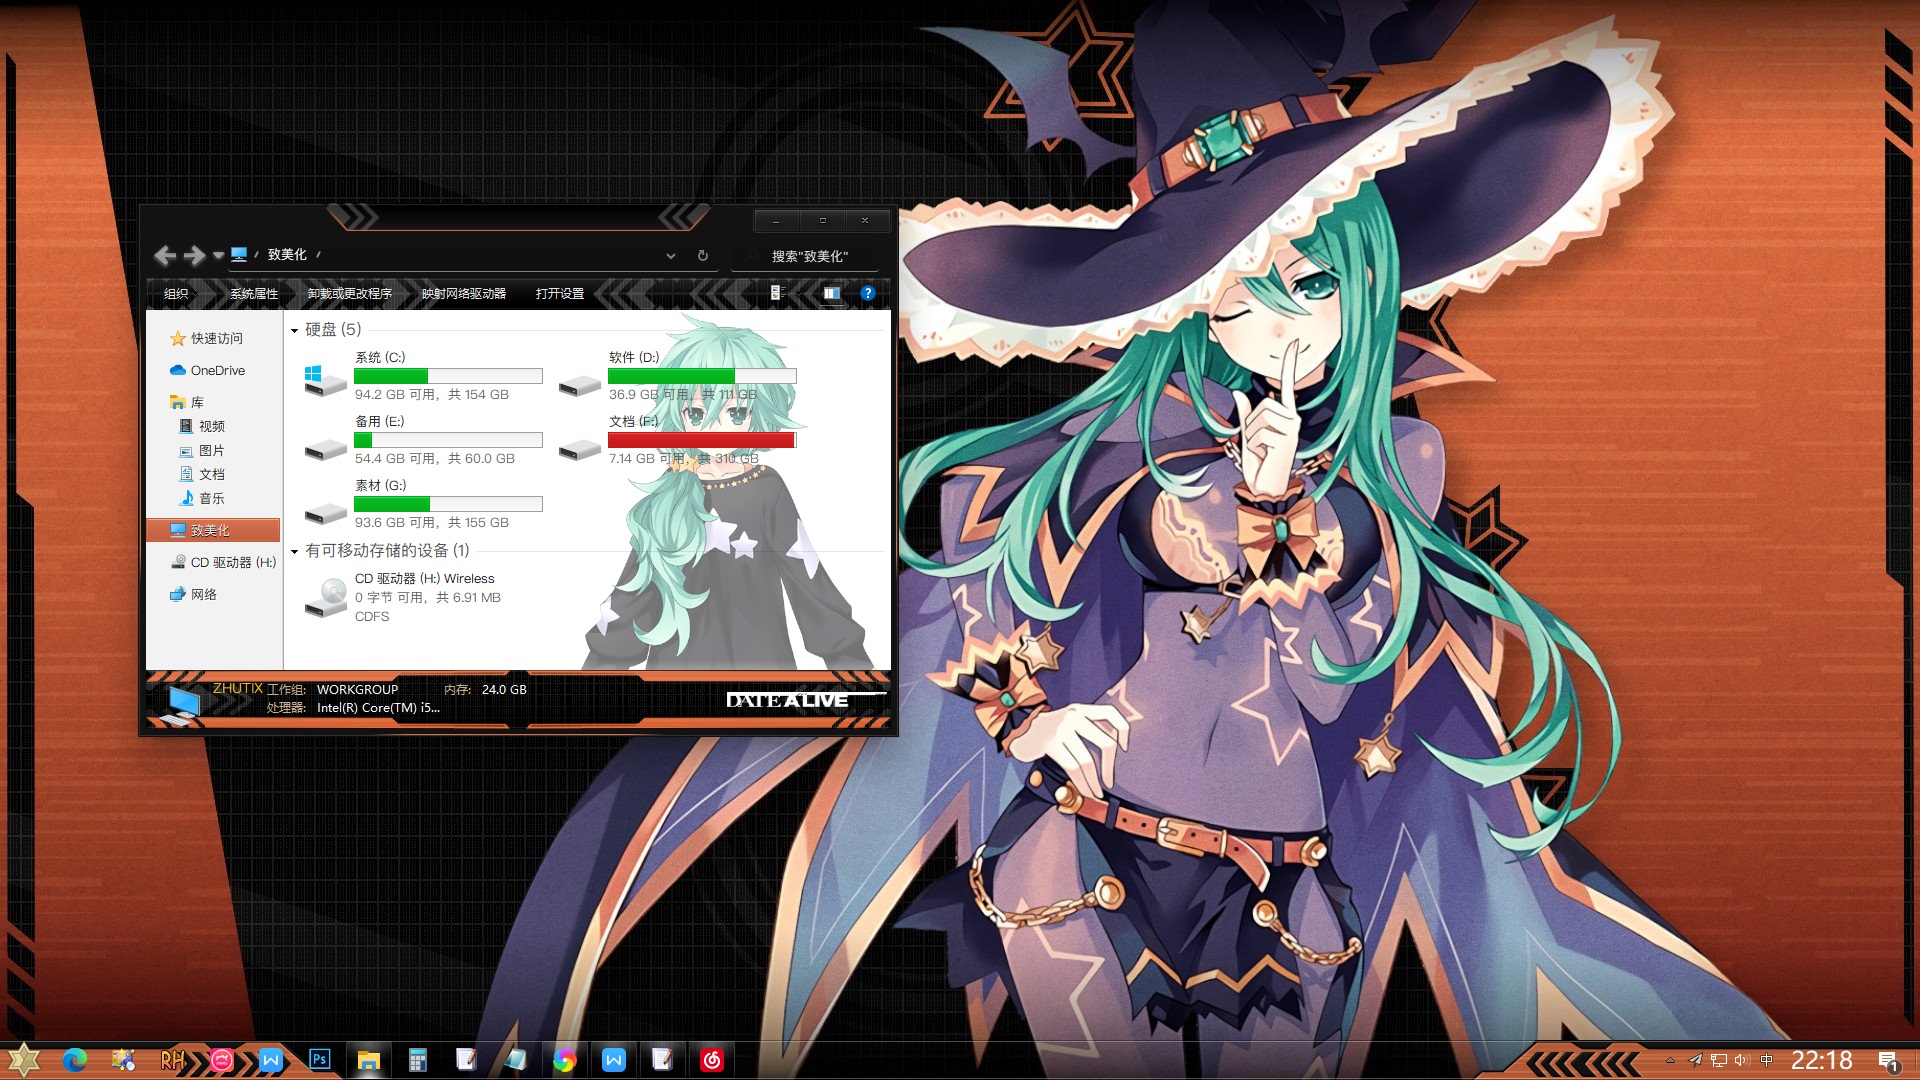The image size is (1920, 1080).
Task: Collapse the 硬盘 (5) group
Action: (x=294, y=330)
